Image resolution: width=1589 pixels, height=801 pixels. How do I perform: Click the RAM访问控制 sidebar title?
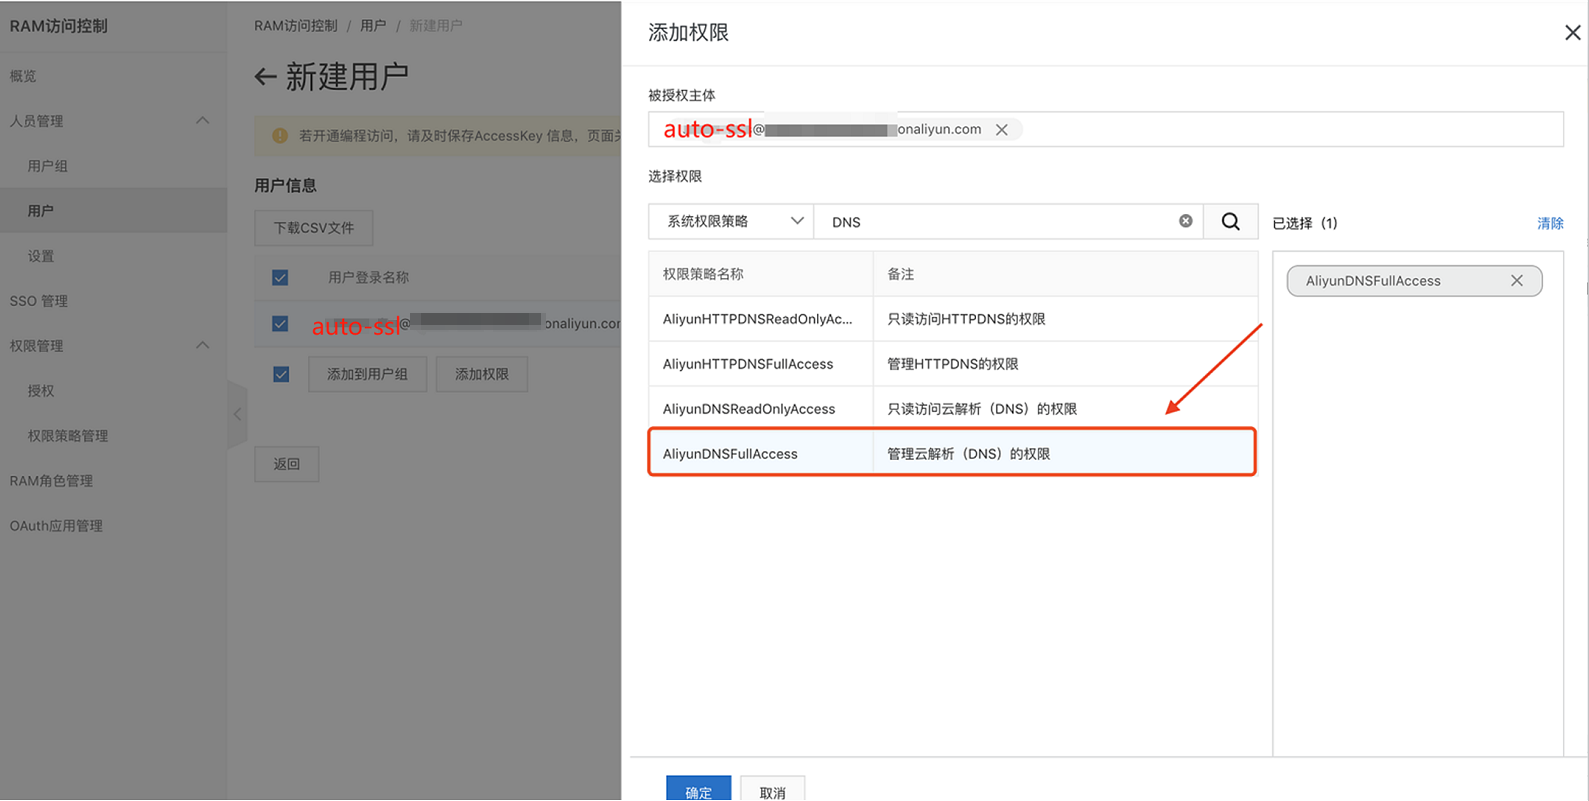click(58, 26)
